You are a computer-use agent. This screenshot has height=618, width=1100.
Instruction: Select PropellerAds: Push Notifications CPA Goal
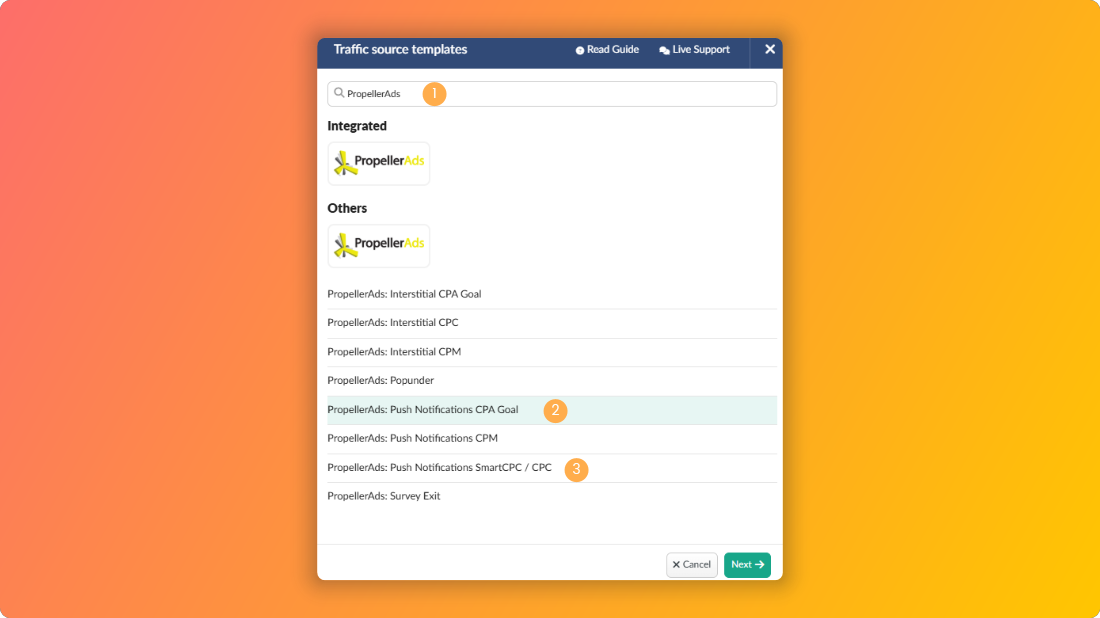(x=551, y=410)
